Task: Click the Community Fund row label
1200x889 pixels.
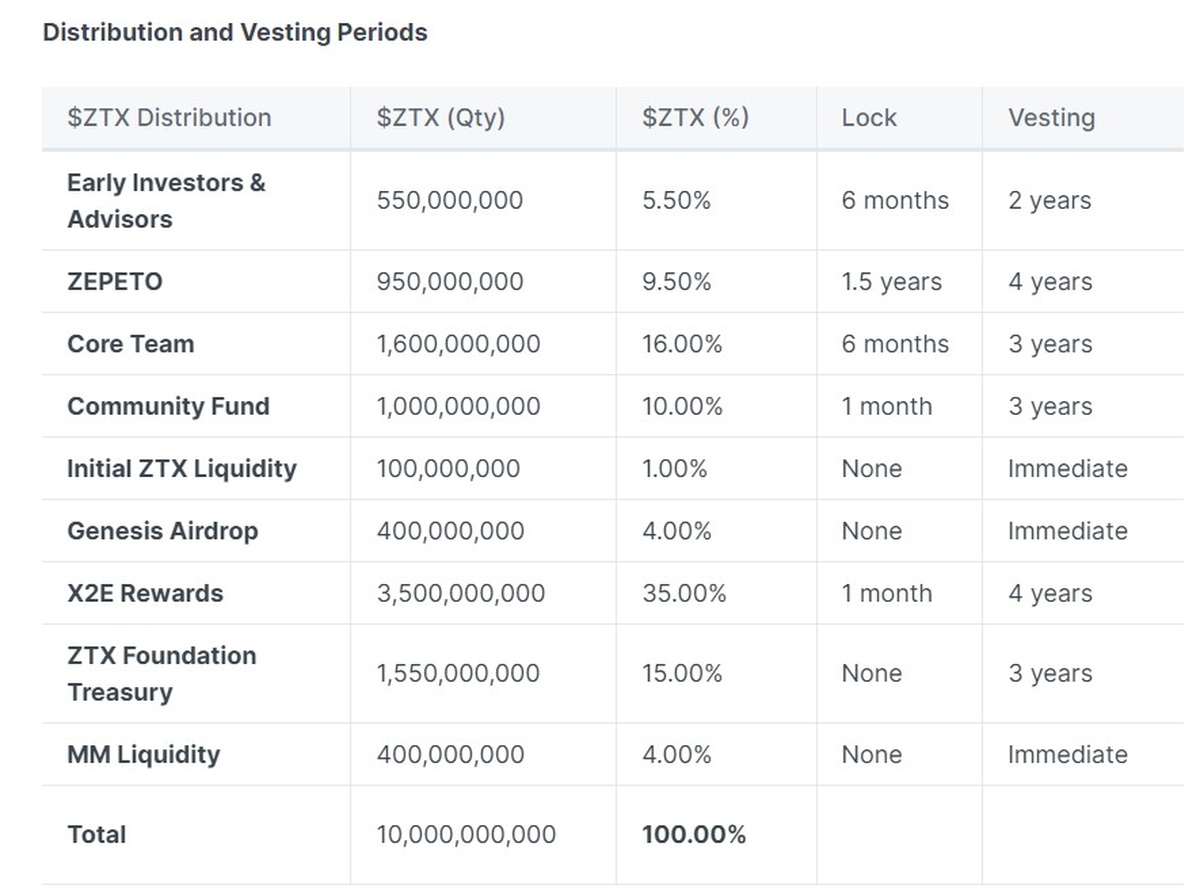Action: pyautogui.click(x=168, y=407)
